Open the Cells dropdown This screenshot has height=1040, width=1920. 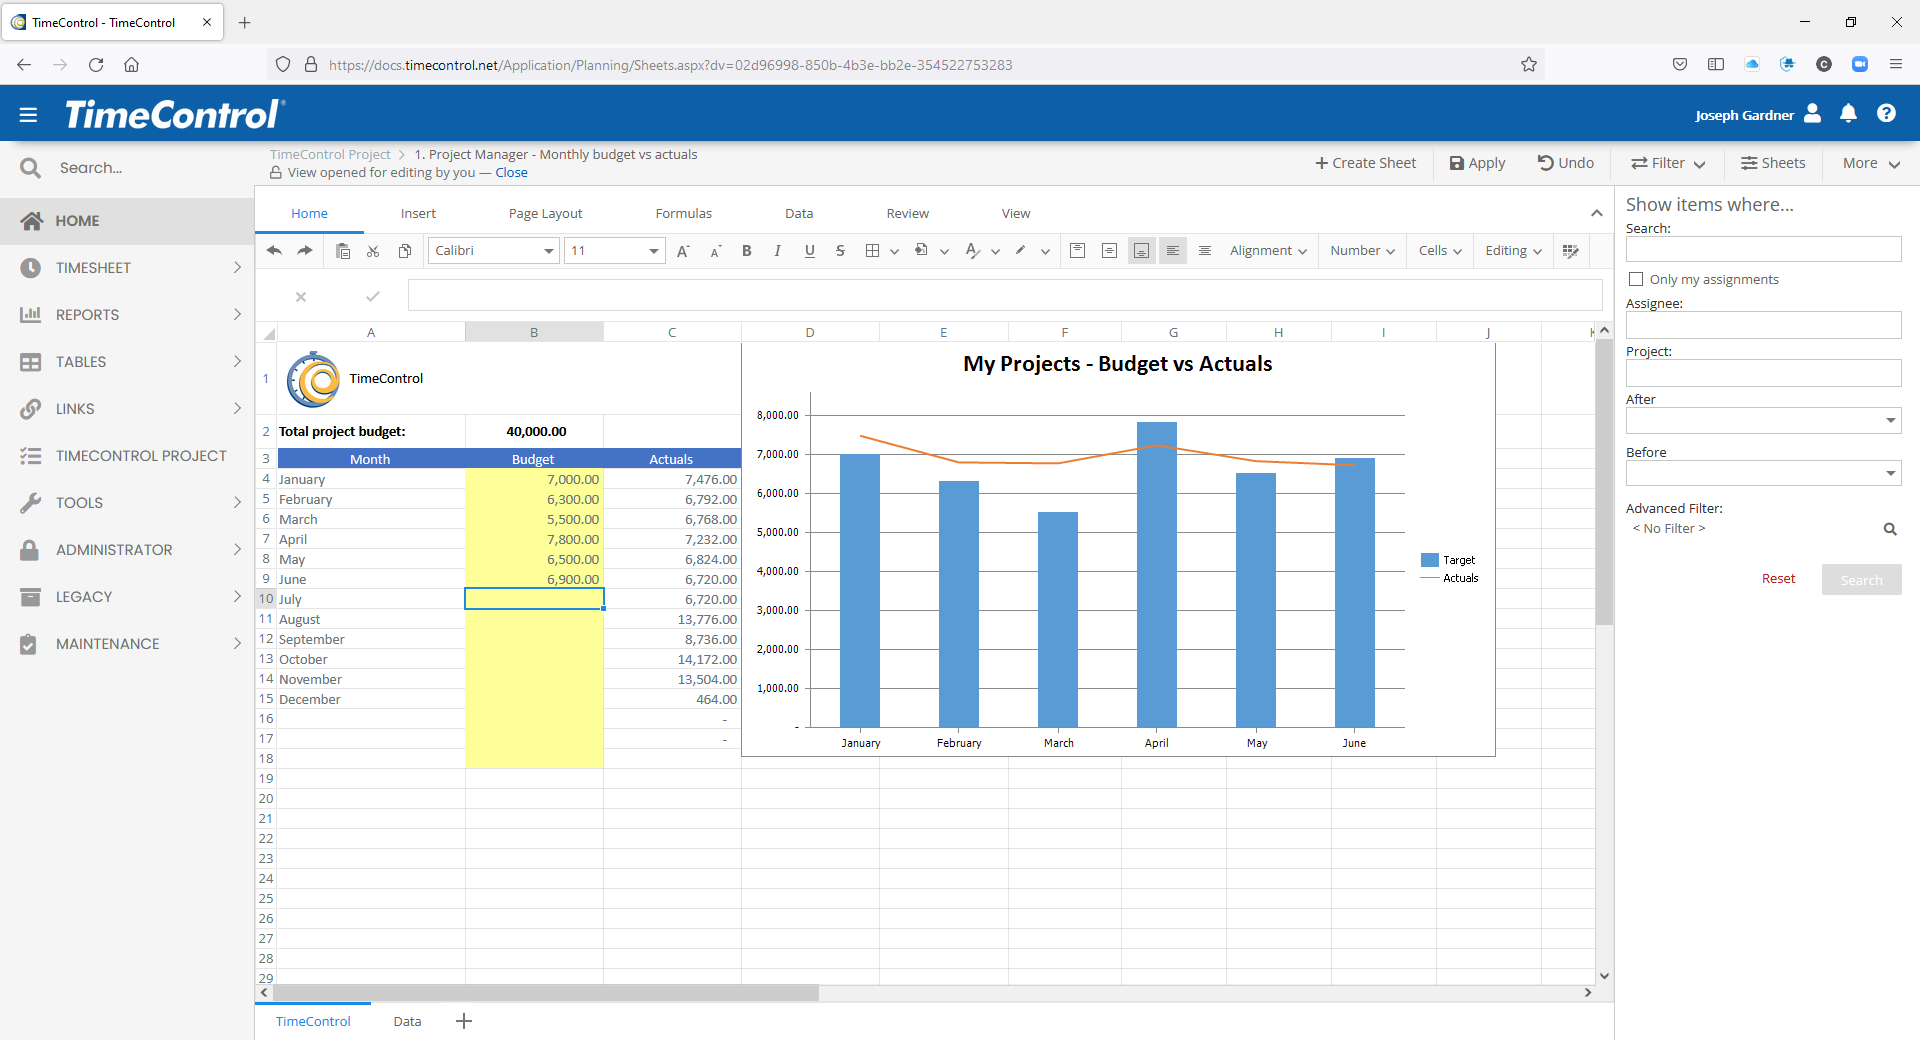point(1440,251)
